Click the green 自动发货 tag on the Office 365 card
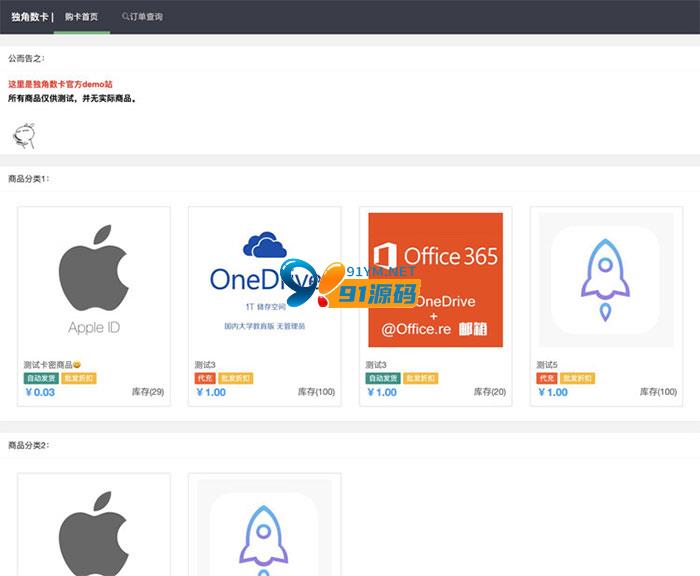700x576 pixels. (x=383, y=378)
